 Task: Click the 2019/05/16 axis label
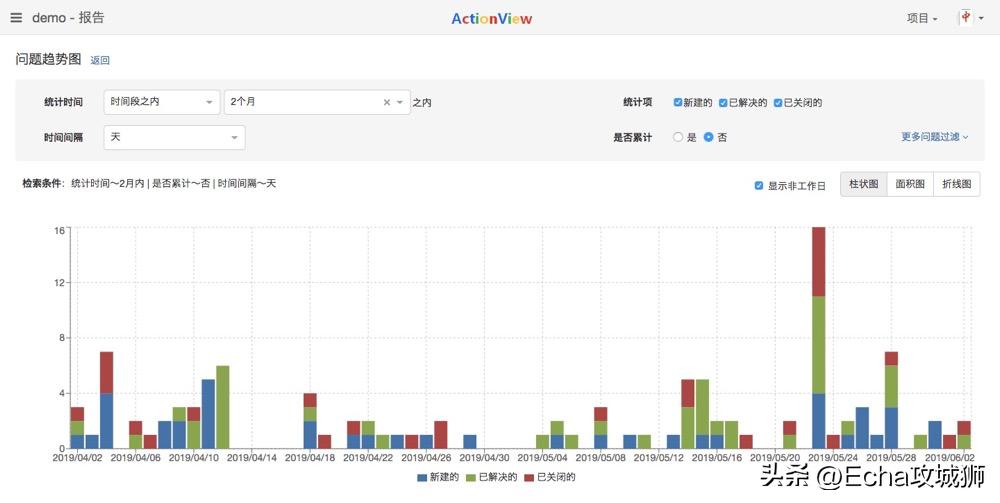click(x=717, y=458)
